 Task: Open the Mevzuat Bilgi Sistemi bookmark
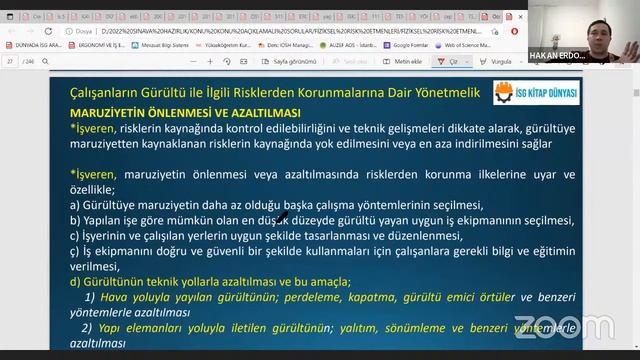(160, 45)
